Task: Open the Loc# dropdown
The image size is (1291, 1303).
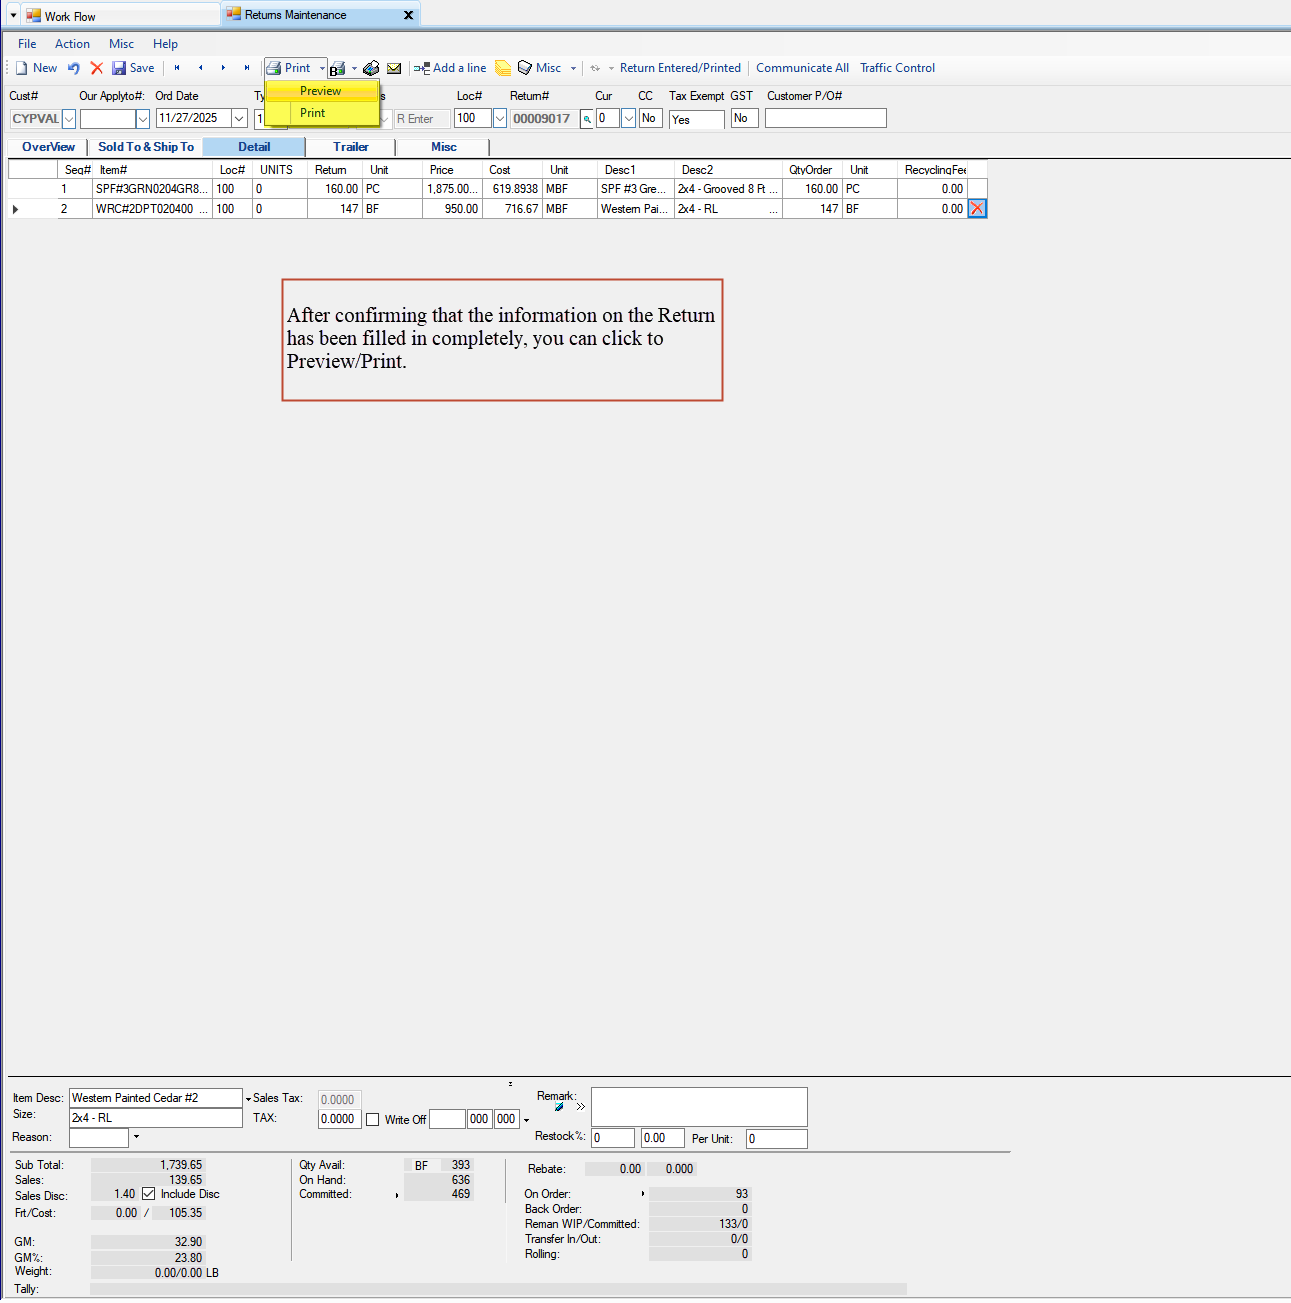Action: tap(498, 117)
